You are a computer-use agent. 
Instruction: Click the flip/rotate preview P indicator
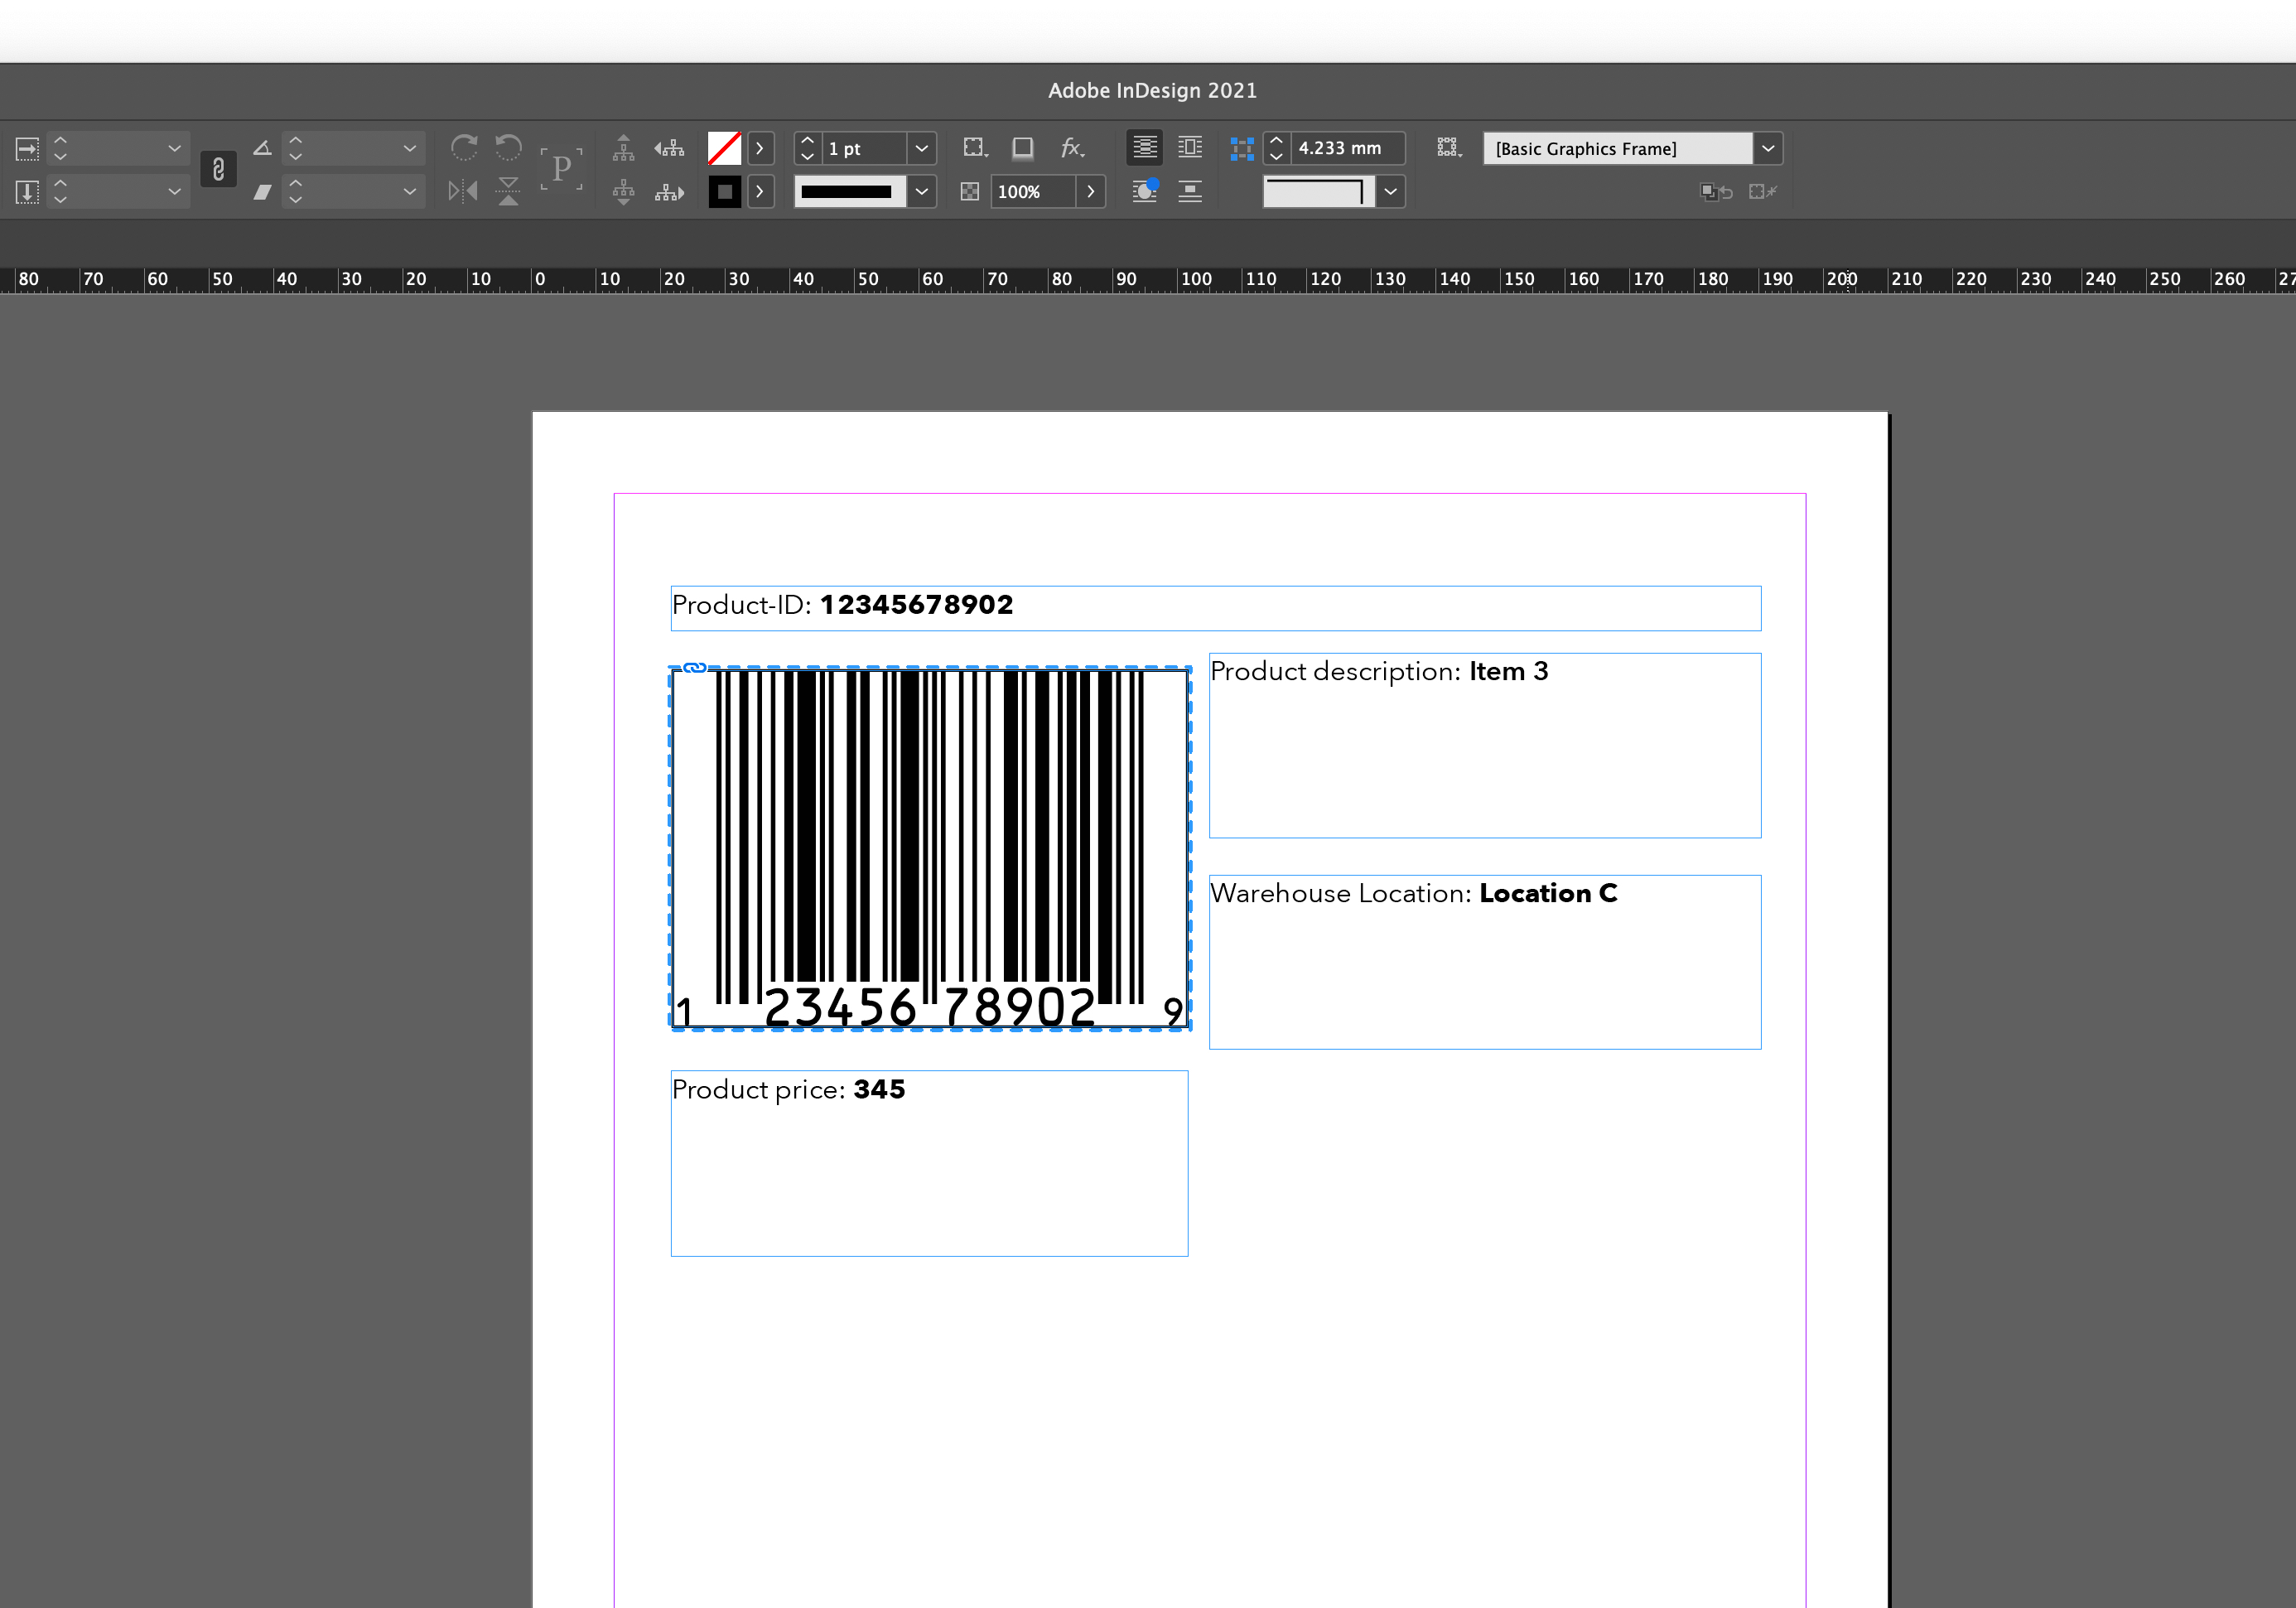click(x=561, y=169)
